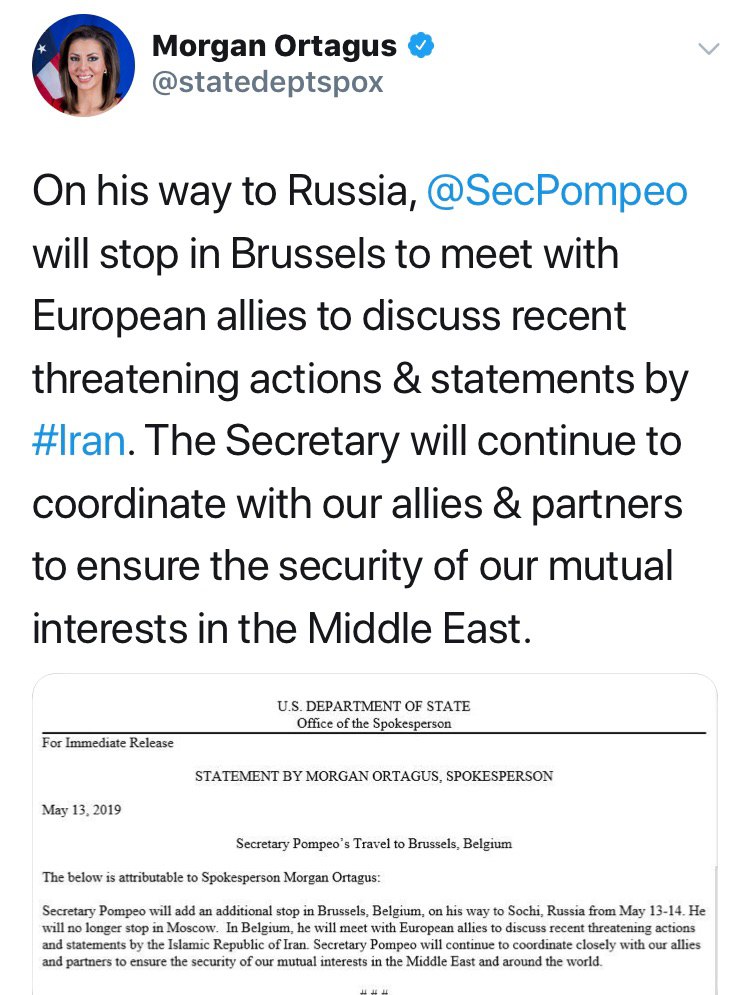Click the "# # #" end marker
Image resolution: width=750 pixels, height=995 pixels.
point(373,988)
